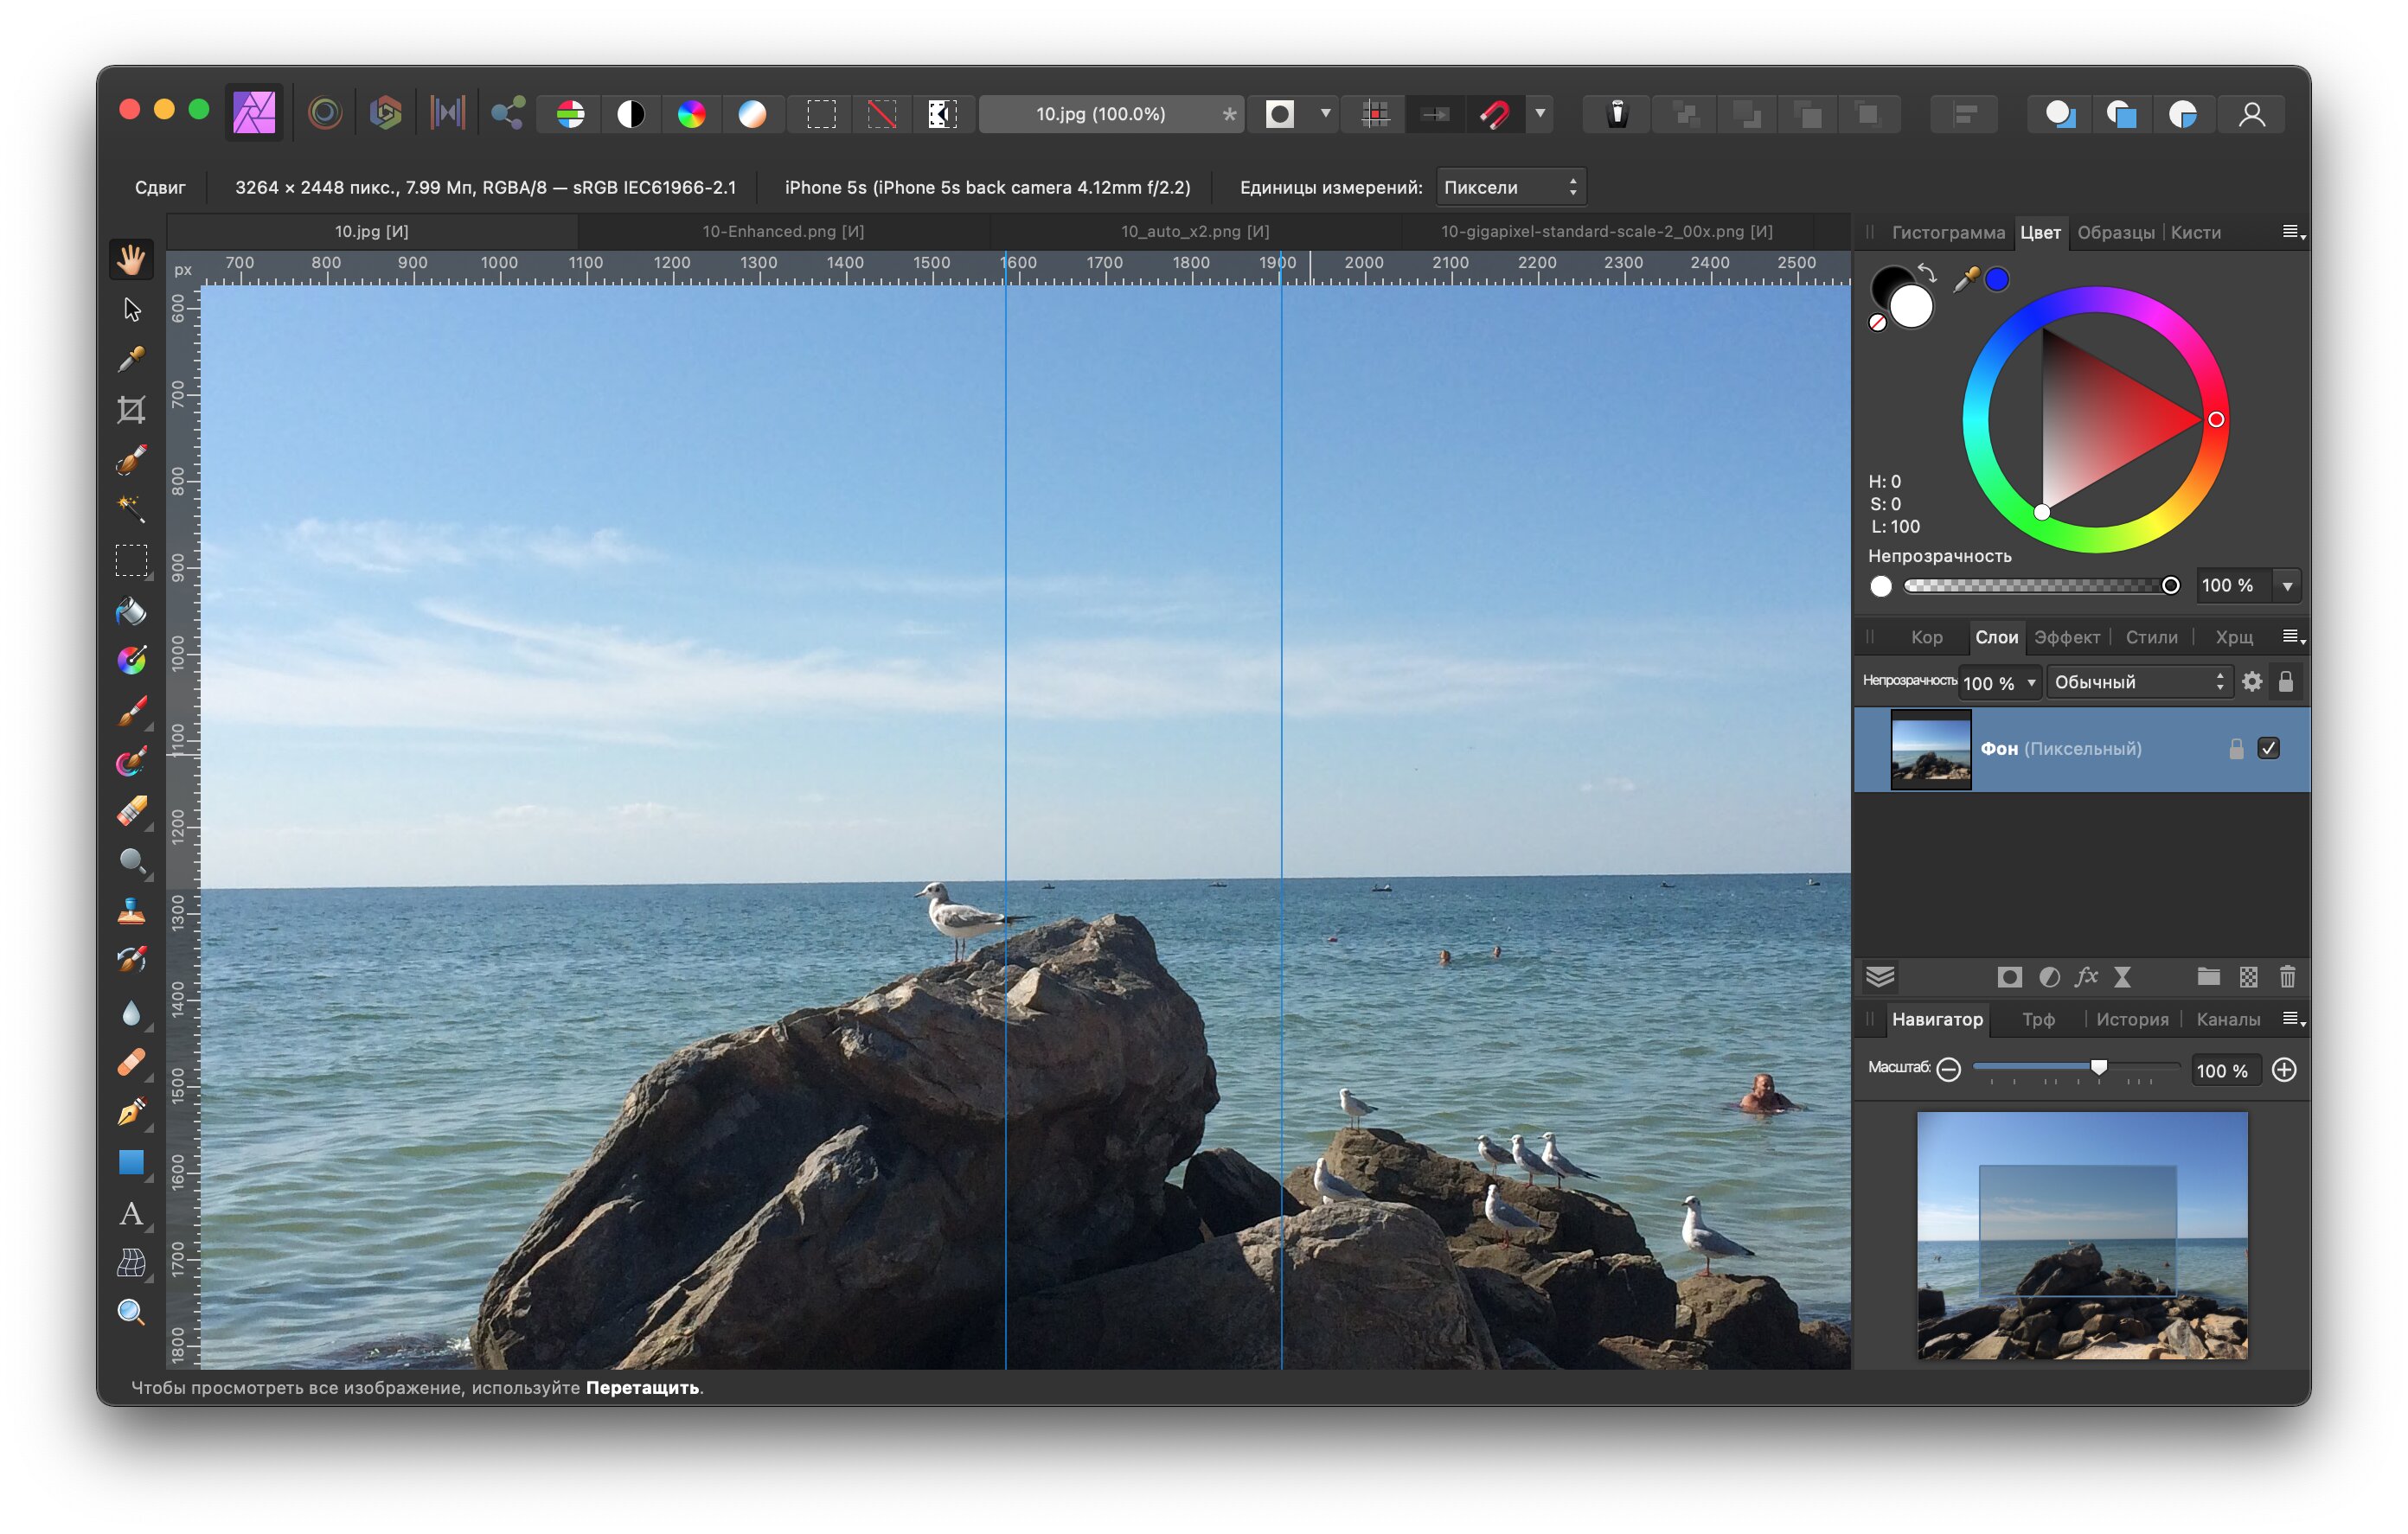Click the zoom out minus button

1948,1069
